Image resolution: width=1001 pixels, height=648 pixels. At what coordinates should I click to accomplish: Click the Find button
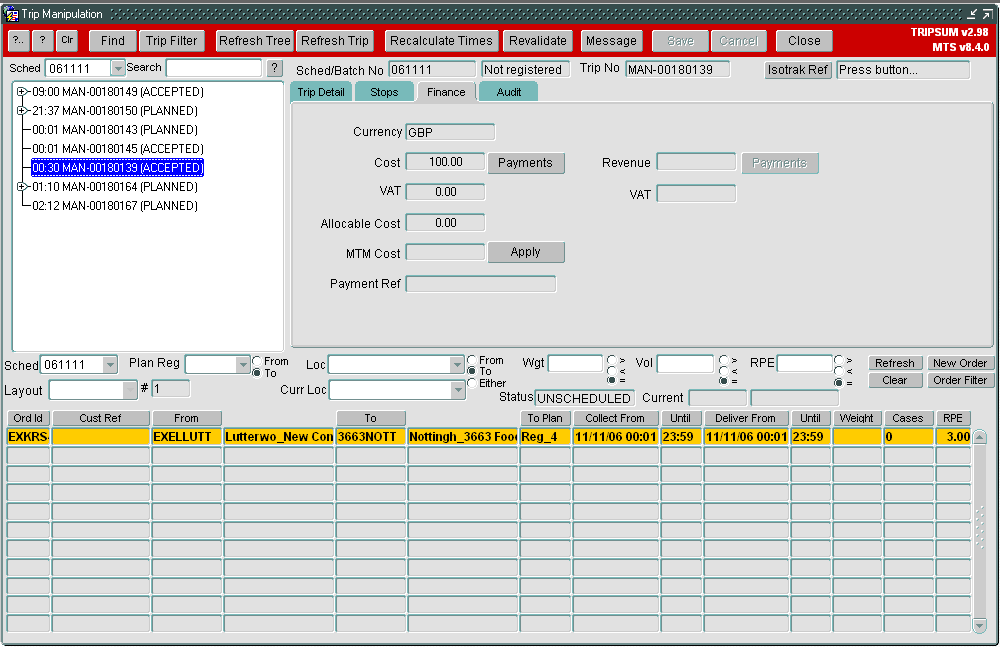(112, 41)
